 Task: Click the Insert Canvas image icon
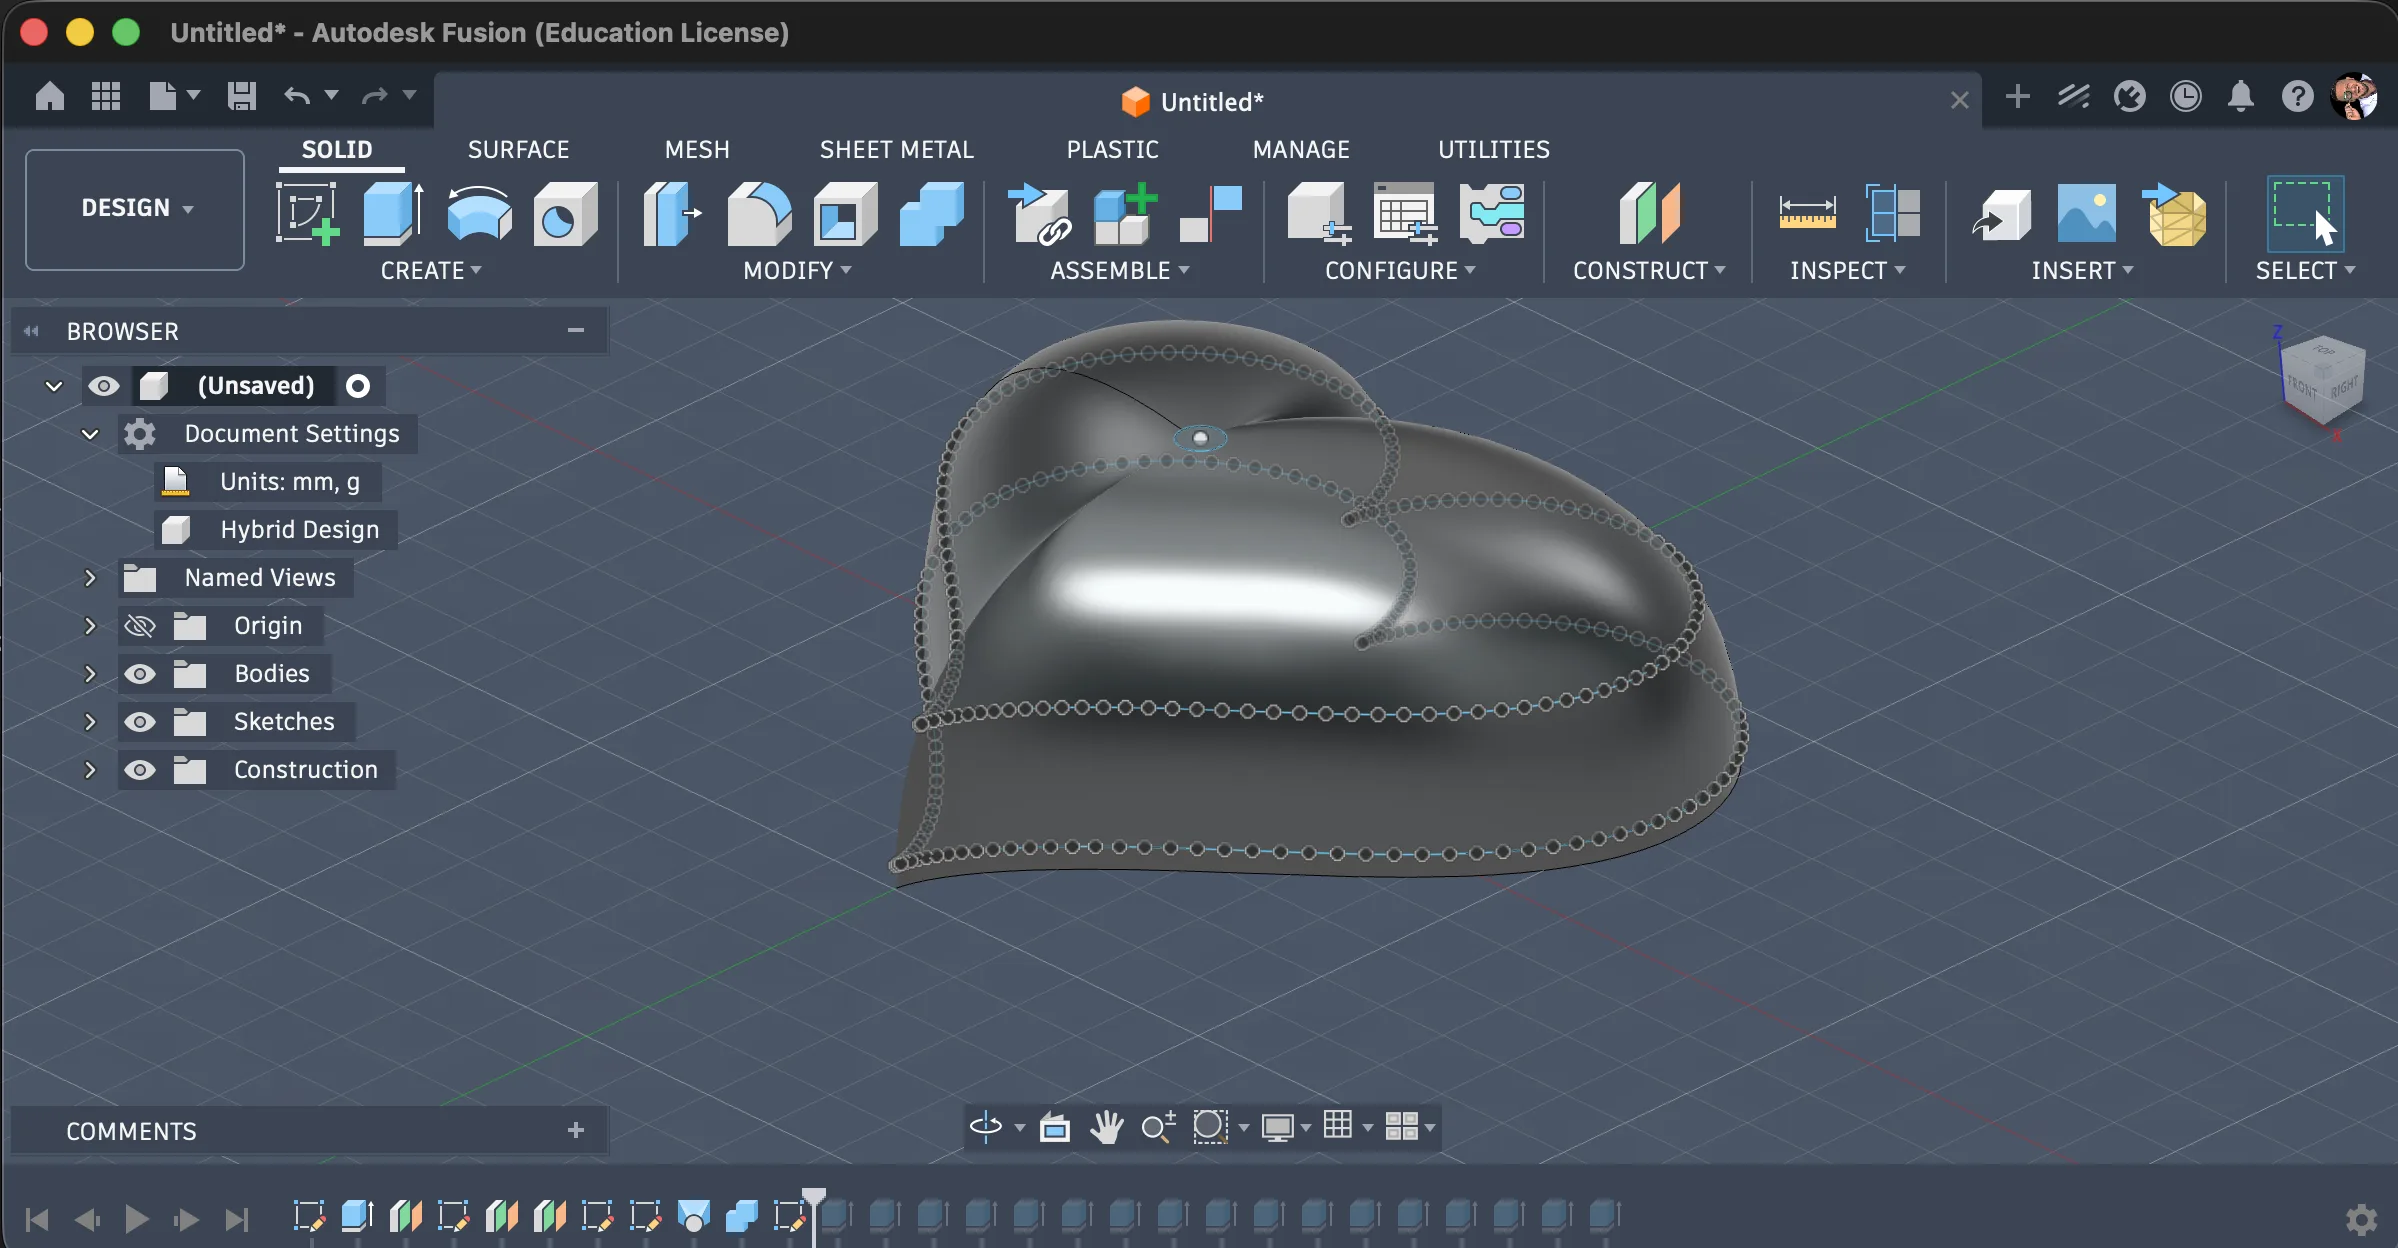pos(2087,213)
